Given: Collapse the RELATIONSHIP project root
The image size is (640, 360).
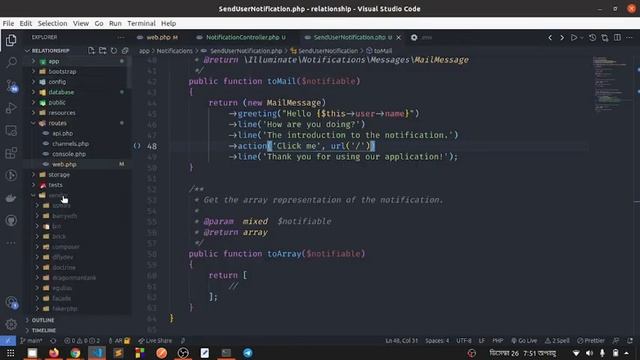Looking at the screenshot, I should [x=51, y=51].
